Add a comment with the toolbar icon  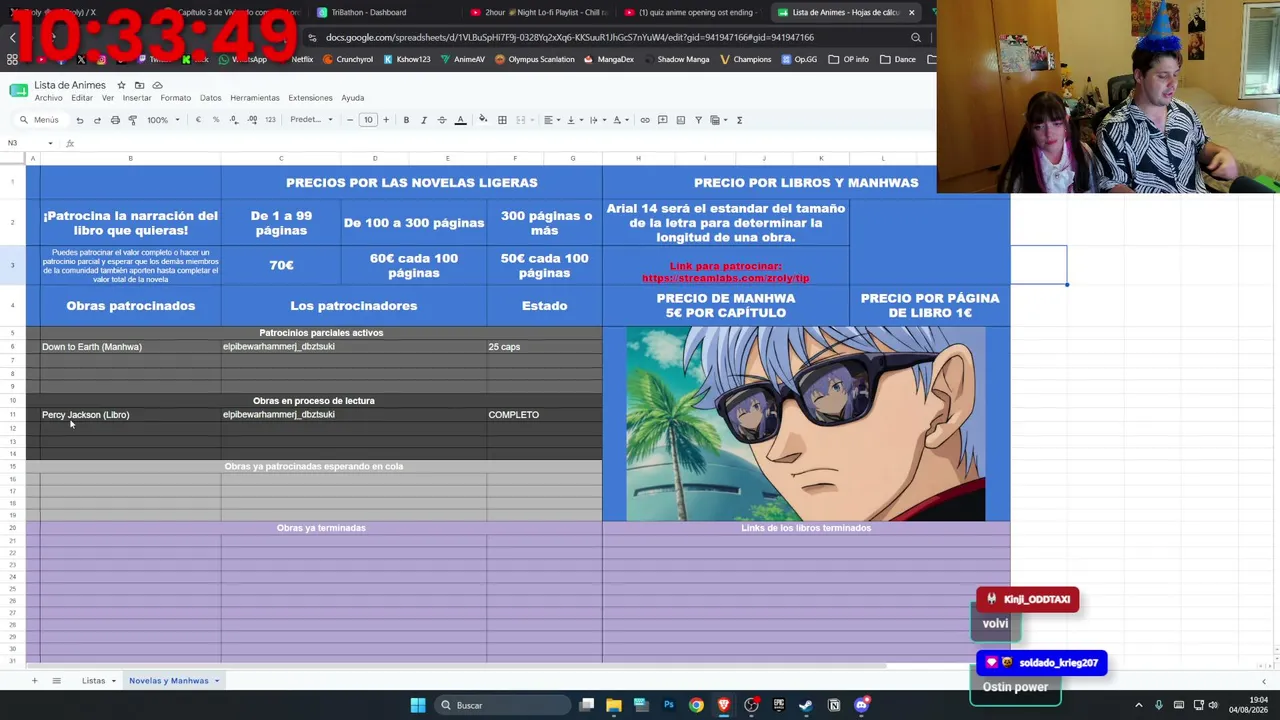coord(663,120)
